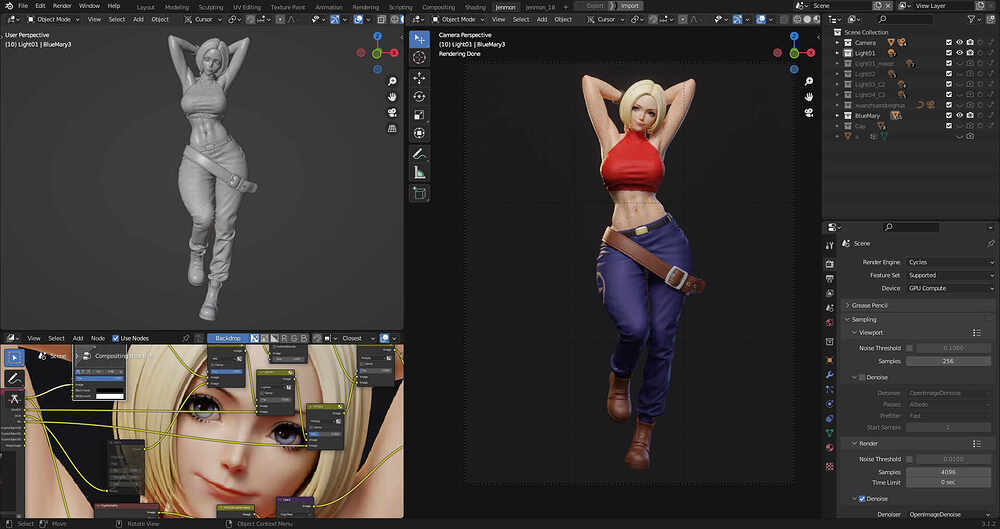Image resolution: width=1000 pixels, height=529 pixels.
Task: Switch to the Compositing workspace tab
Action: pyautogui.click(x=439, y=7)
